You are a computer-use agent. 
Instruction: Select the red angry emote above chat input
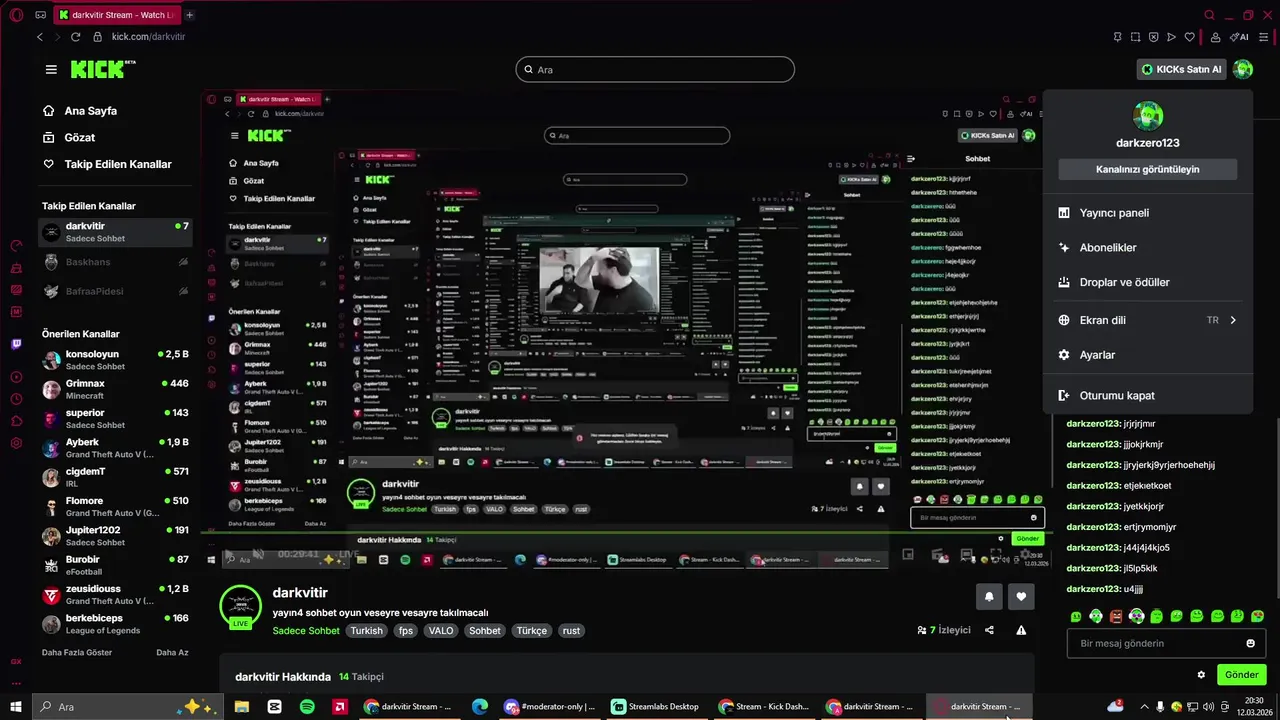(1116, 616)
